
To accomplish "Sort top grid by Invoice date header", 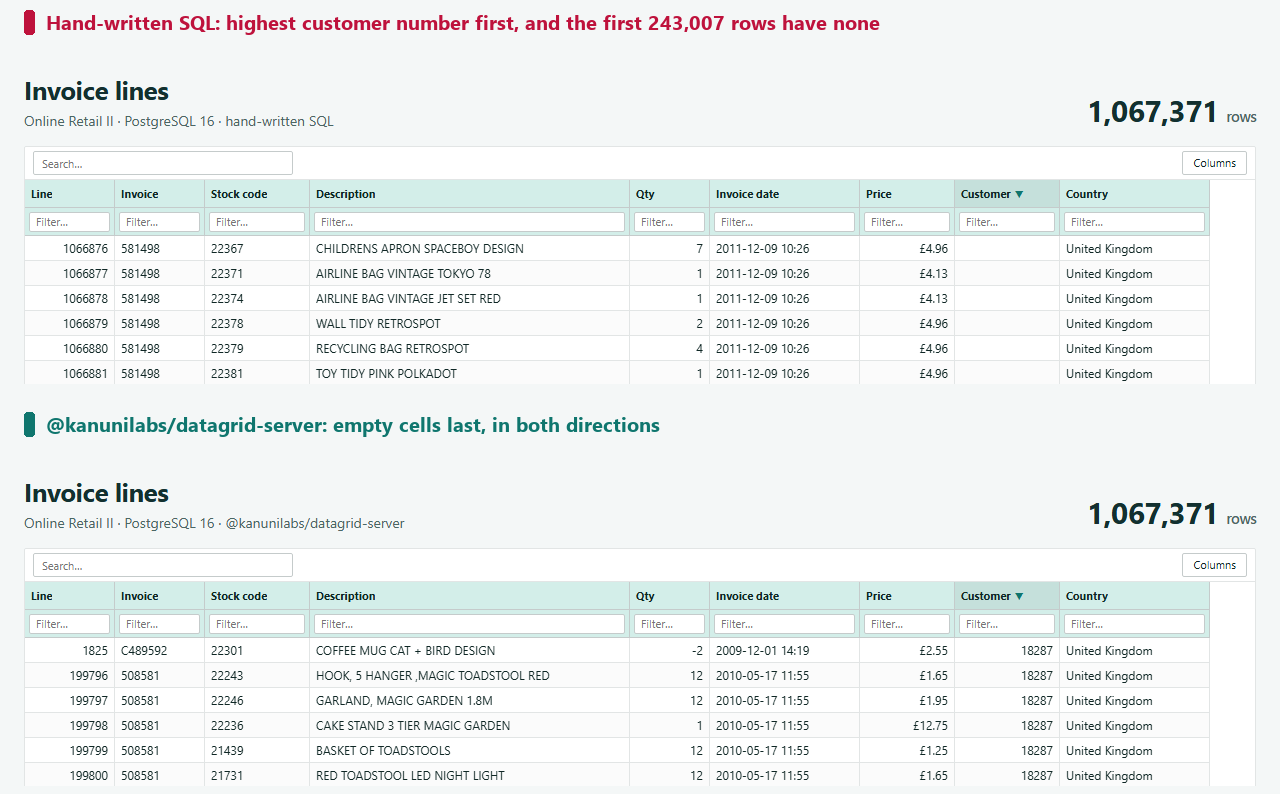I will pos(785,194).
